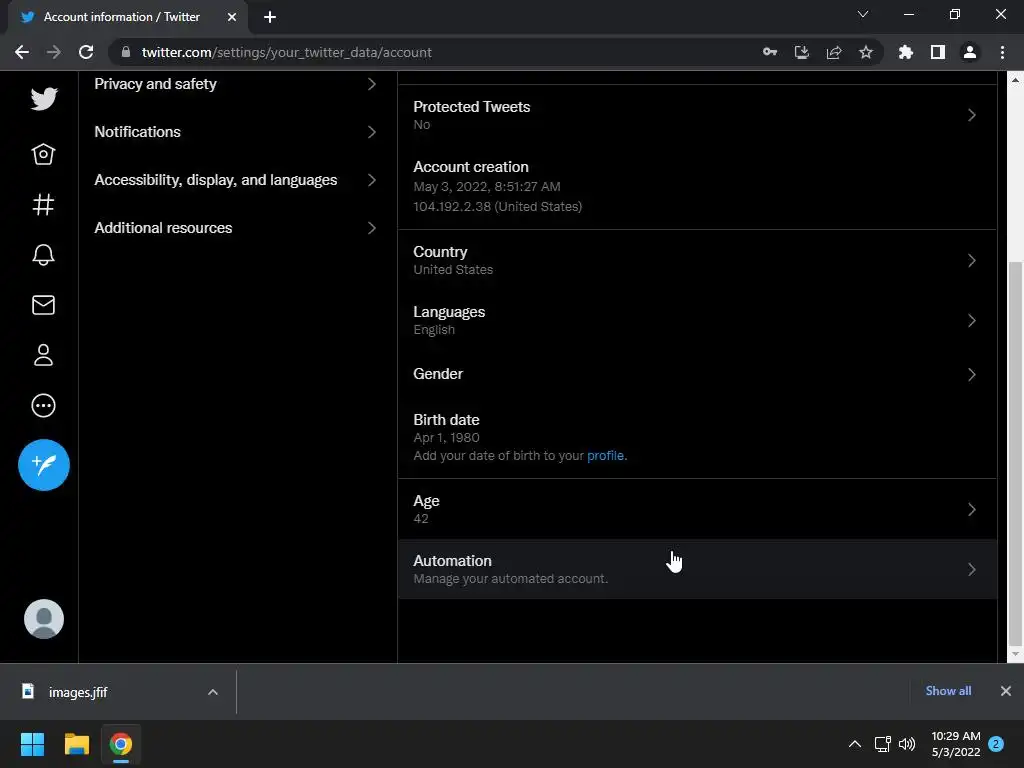Image resolution: width=1024 pixels, height=768 pixels.
Task: Open Gender setting row
Action: click(697, 374)
